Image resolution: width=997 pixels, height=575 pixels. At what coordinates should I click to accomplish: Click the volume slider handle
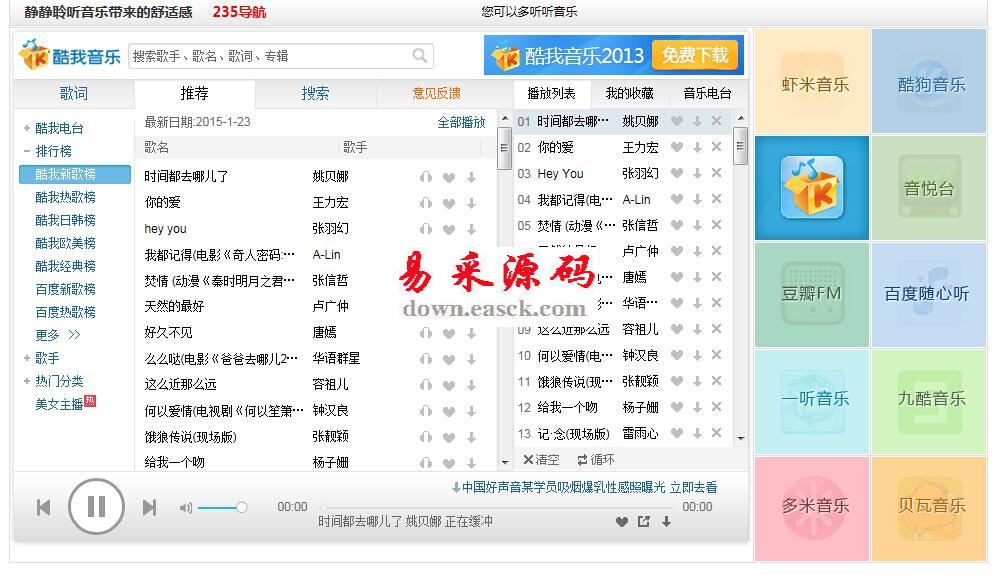241,508
